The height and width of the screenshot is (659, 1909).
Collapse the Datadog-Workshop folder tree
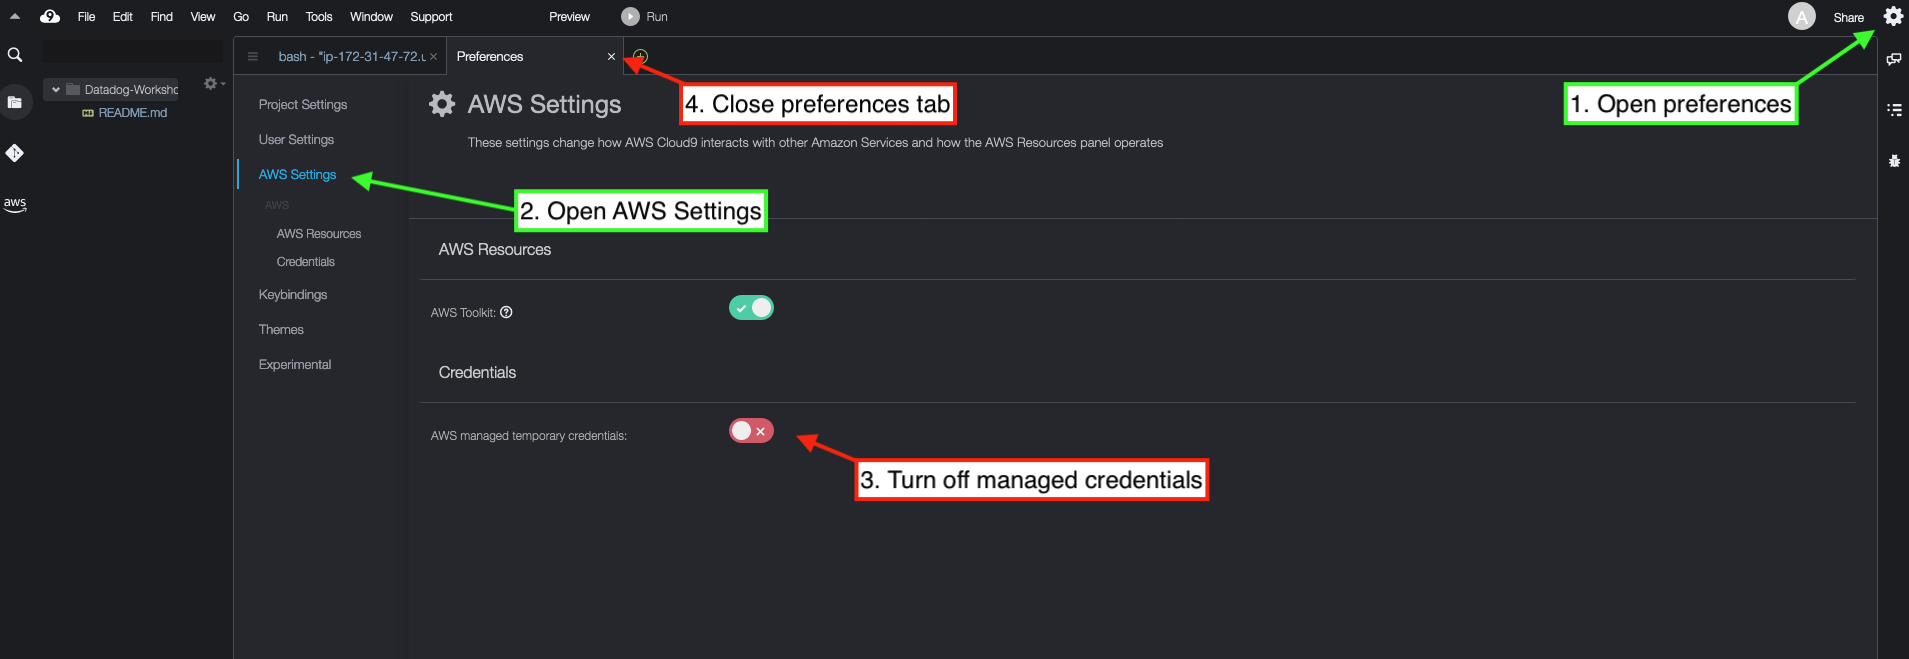56,90
